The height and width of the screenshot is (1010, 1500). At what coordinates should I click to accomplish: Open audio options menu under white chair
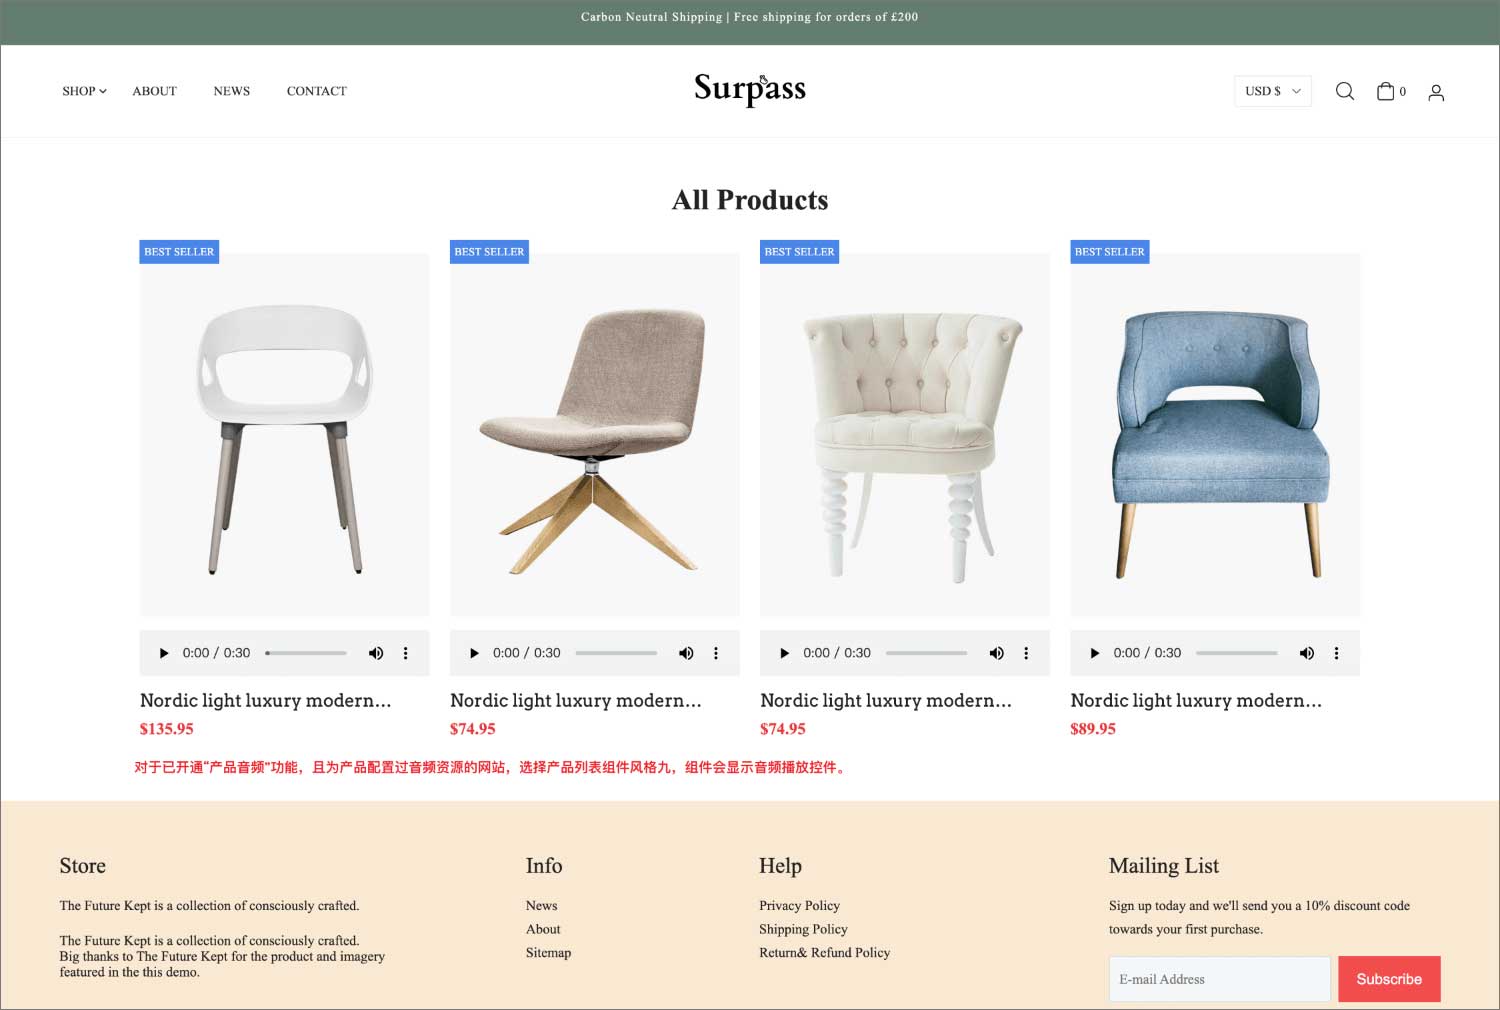405,653
